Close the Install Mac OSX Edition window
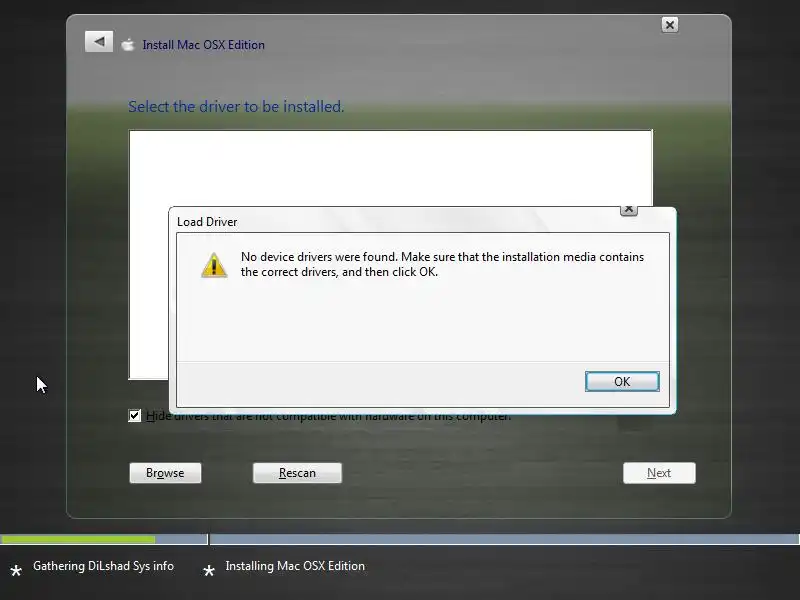 coord(670,25)
